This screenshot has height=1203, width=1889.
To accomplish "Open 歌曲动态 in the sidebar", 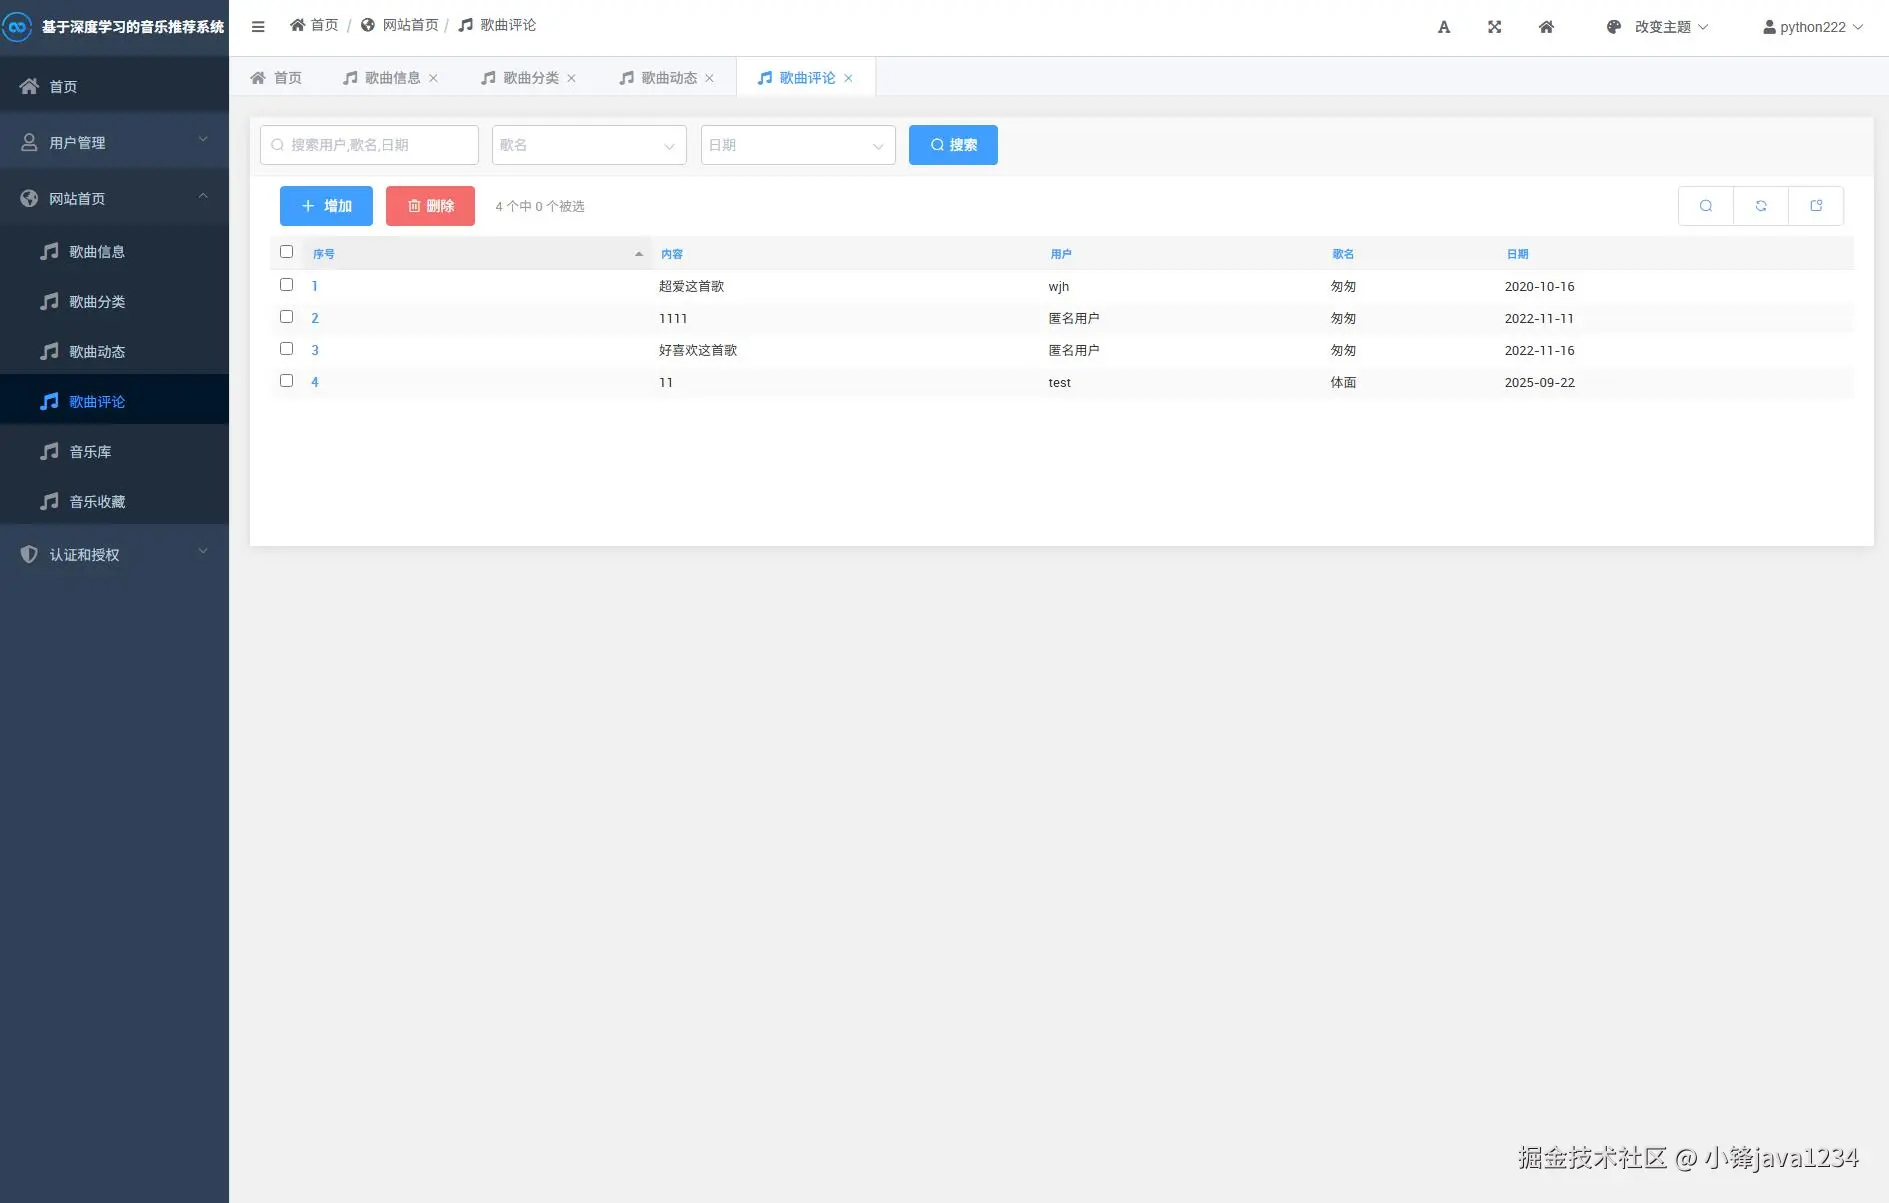I will pos(115,351).
